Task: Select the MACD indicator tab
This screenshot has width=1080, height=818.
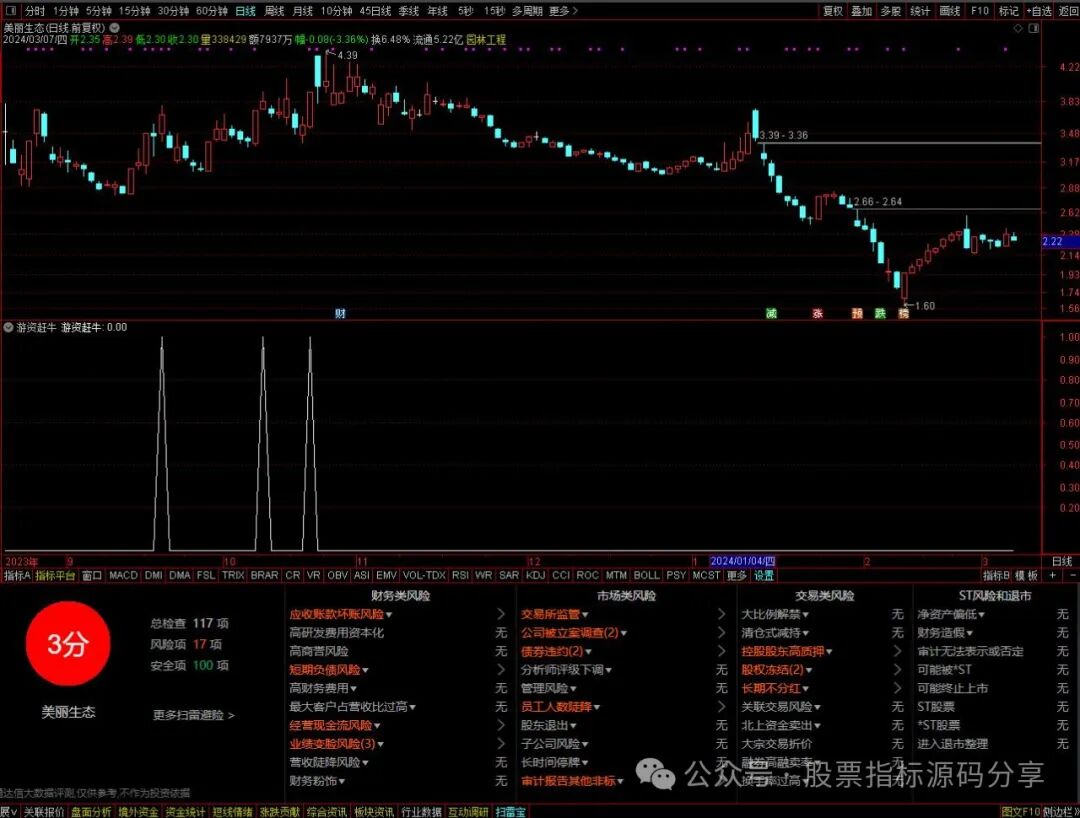Action: [123, 575]
